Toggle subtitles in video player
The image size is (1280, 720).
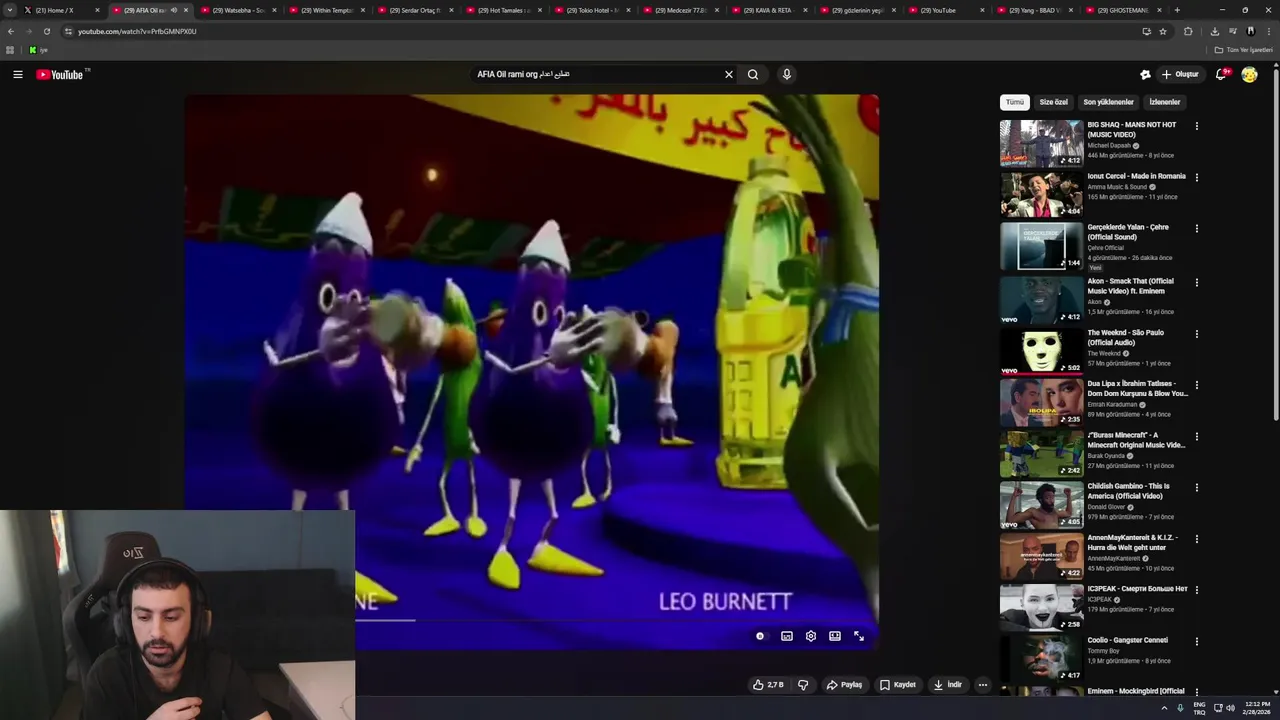pyautogui.click(x=787, y=636)
